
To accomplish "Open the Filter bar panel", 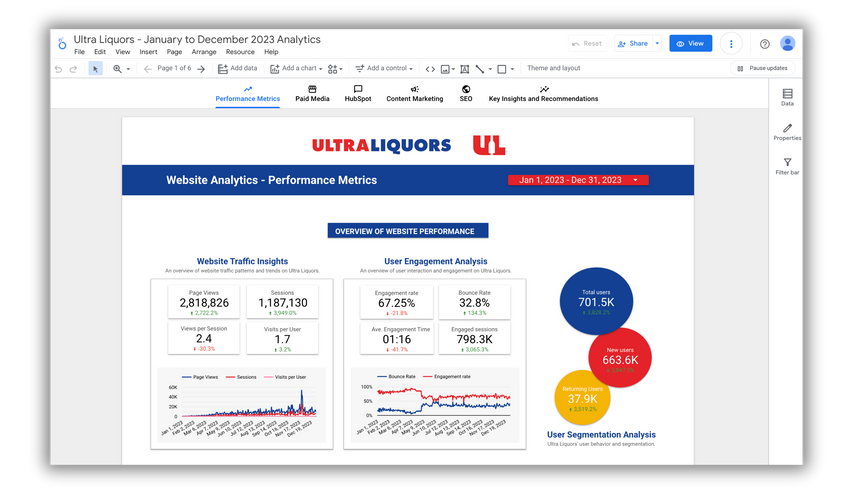I will click(x=787, y=166).
